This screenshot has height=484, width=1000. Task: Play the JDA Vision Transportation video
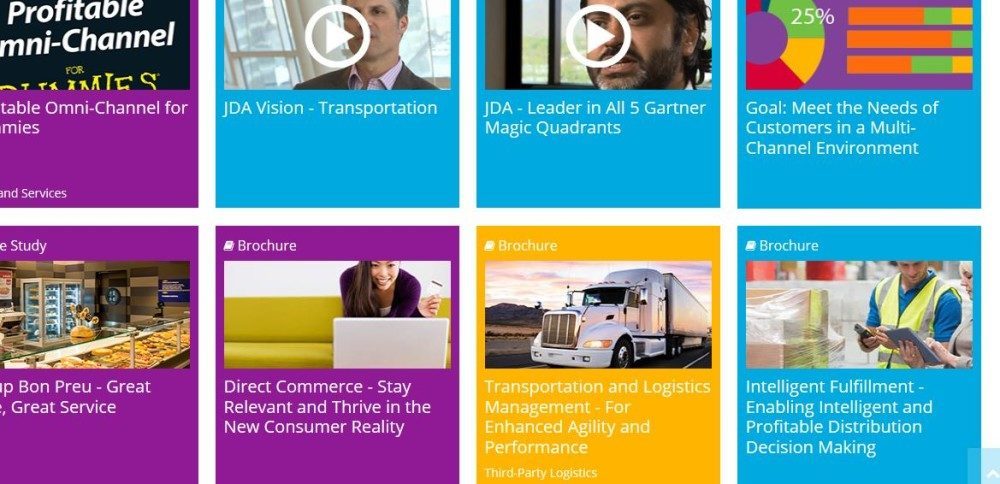(337, 37)
